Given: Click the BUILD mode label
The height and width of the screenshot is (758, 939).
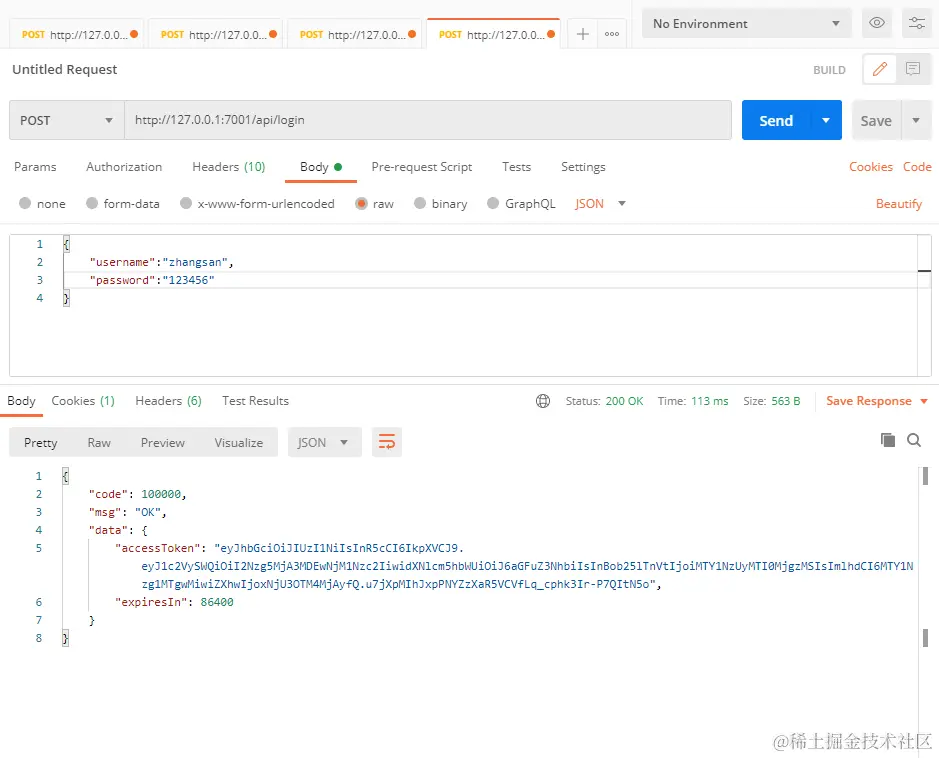Looking at the screenshot, I should pos(829,70).
